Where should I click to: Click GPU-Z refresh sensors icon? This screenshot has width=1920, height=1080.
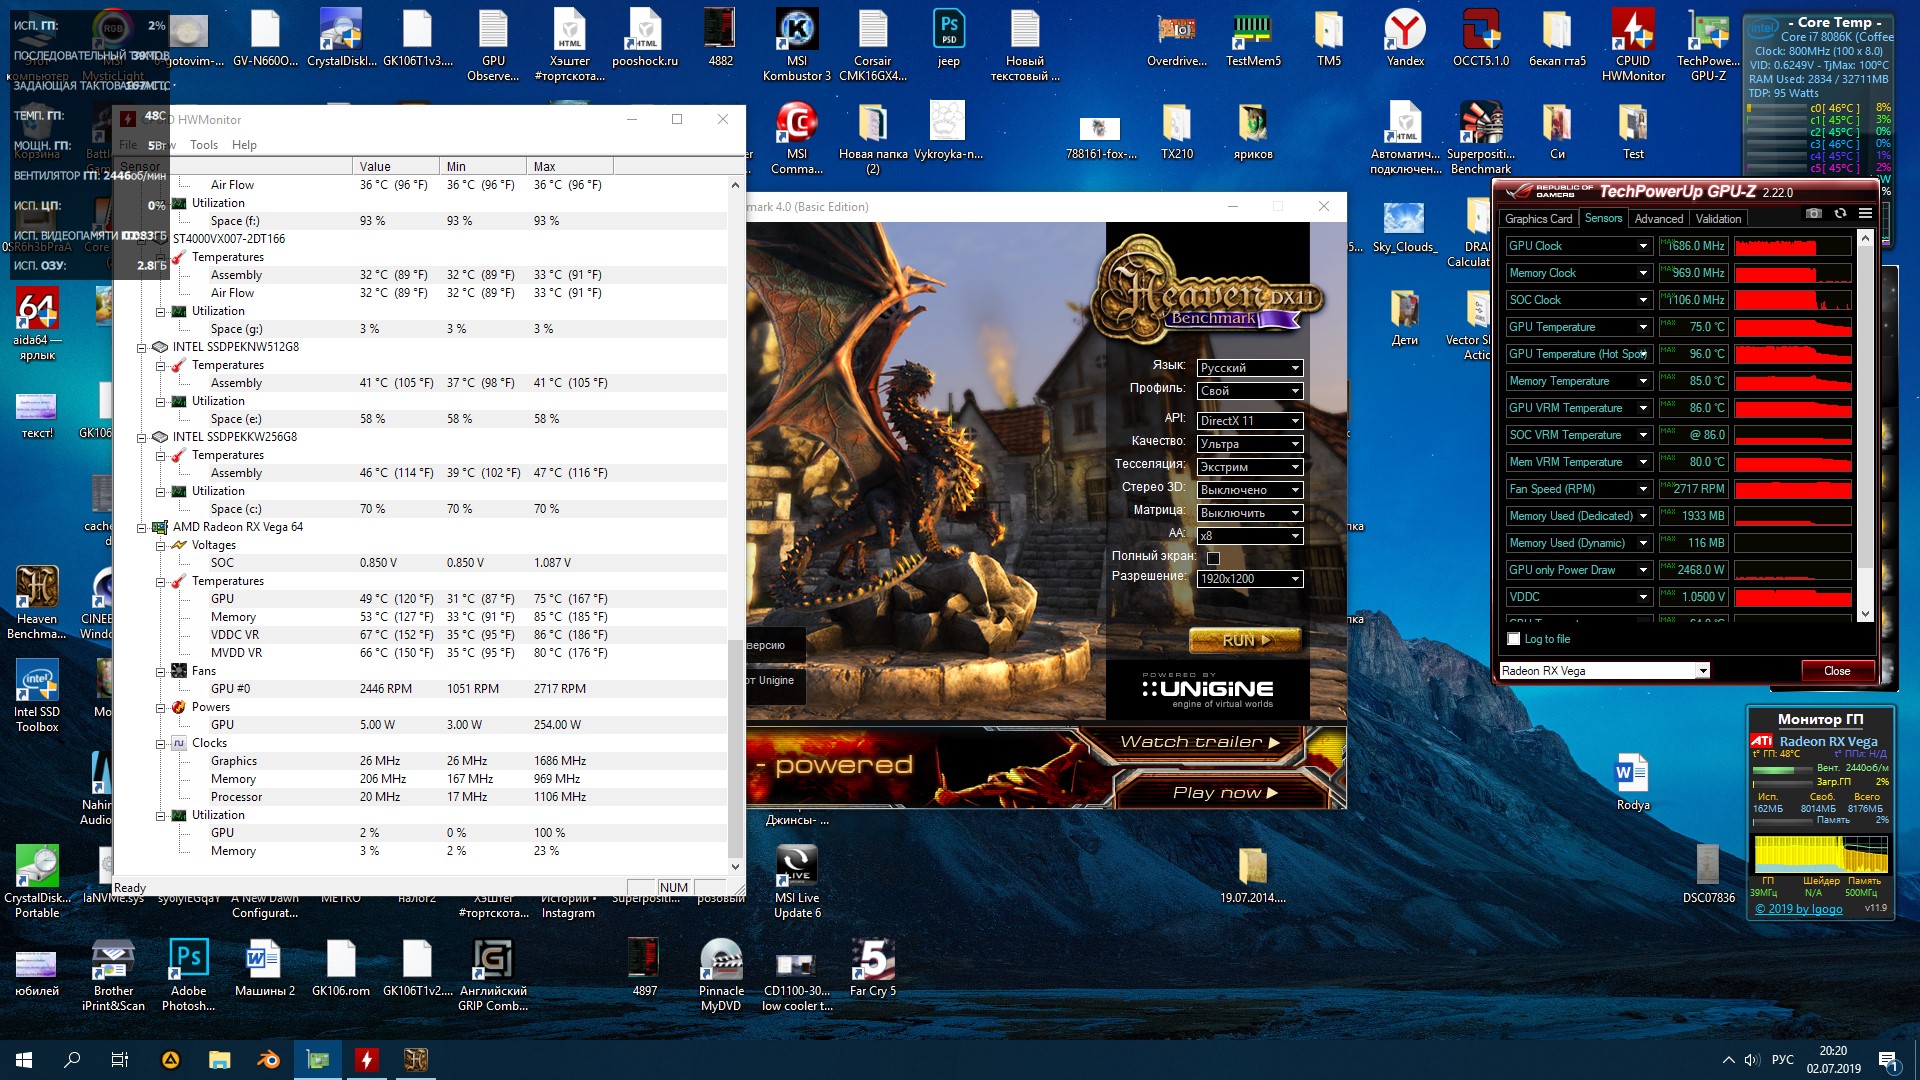point(1840,213)
